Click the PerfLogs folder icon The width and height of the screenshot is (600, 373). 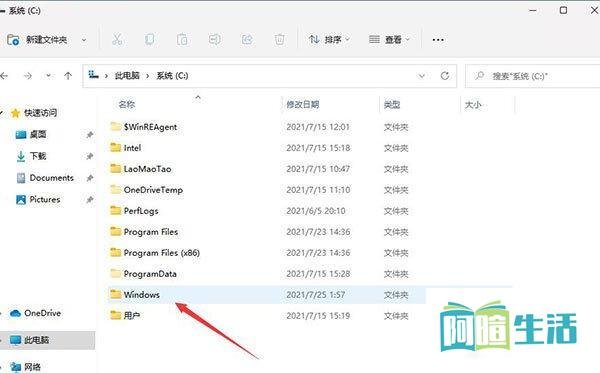[x=116, y=210]
